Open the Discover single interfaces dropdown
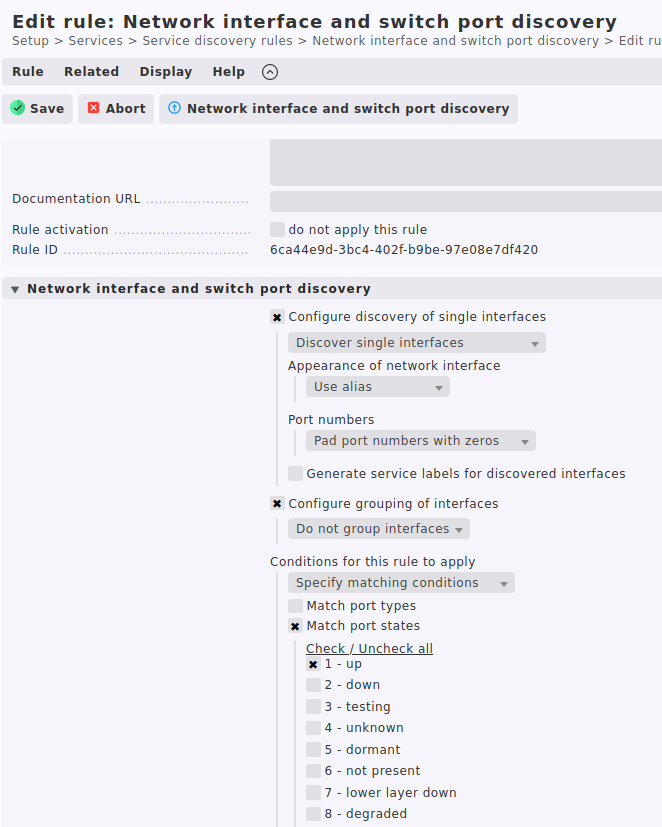Image resolution: width=662 pixels, height=827 pixels. [417, 343]
